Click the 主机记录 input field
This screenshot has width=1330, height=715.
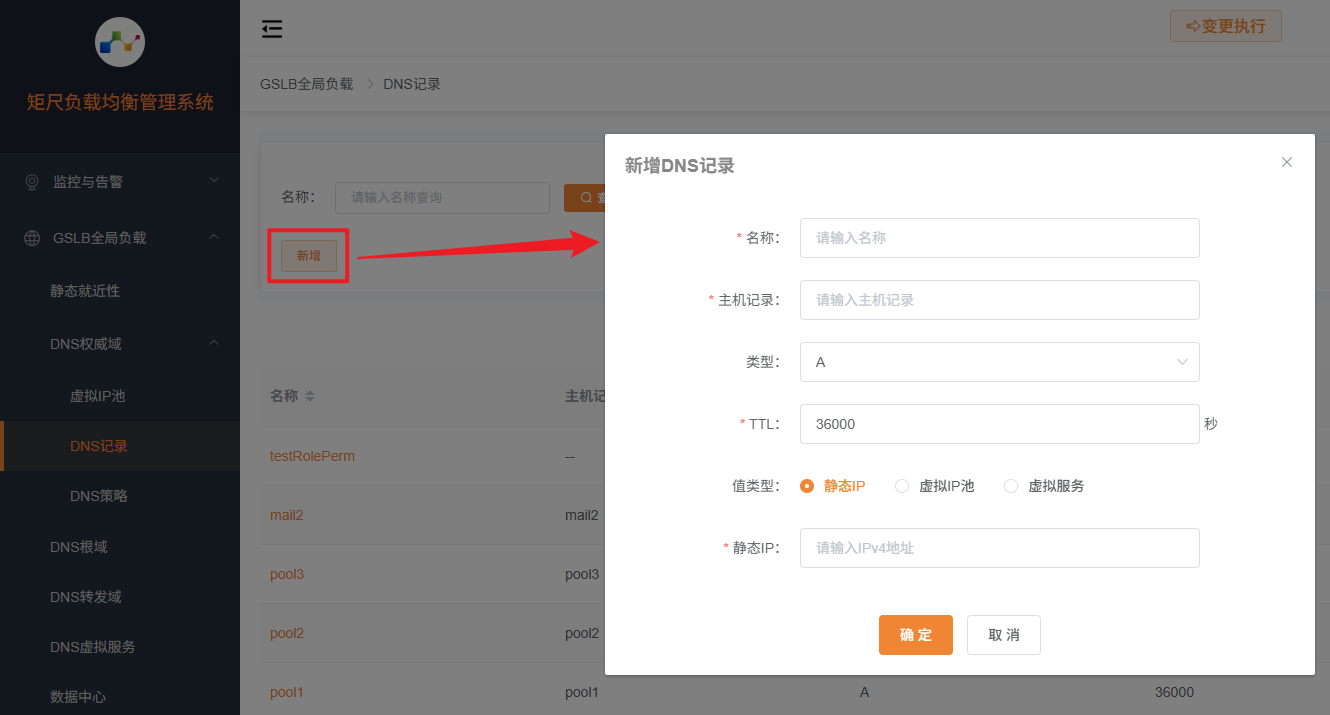(999, 300)
